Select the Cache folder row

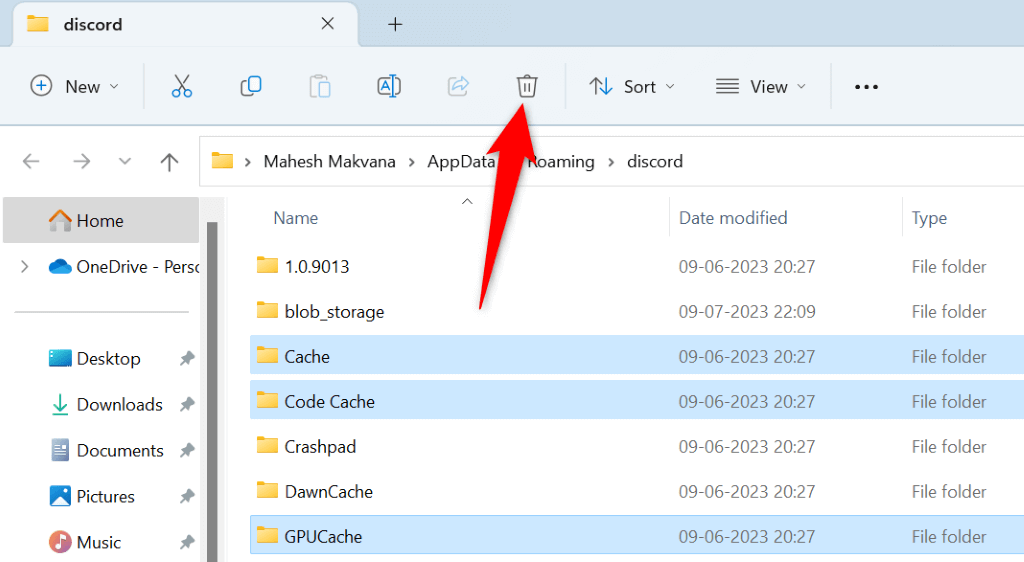pyautogui.click(x=637, y=356)
